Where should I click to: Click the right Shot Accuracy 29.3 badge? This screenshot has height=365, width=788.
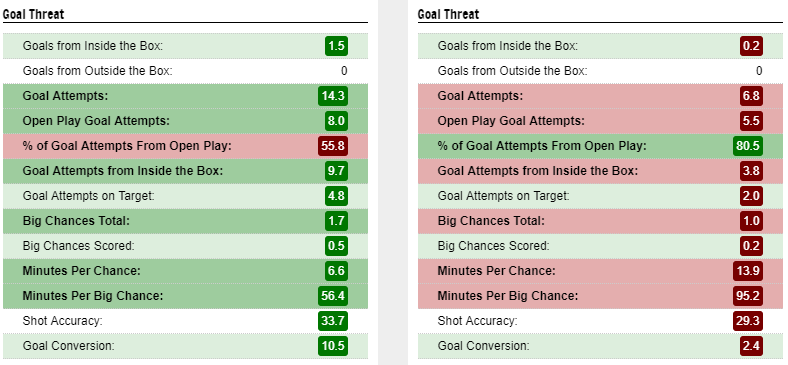[x=748, y=321]
